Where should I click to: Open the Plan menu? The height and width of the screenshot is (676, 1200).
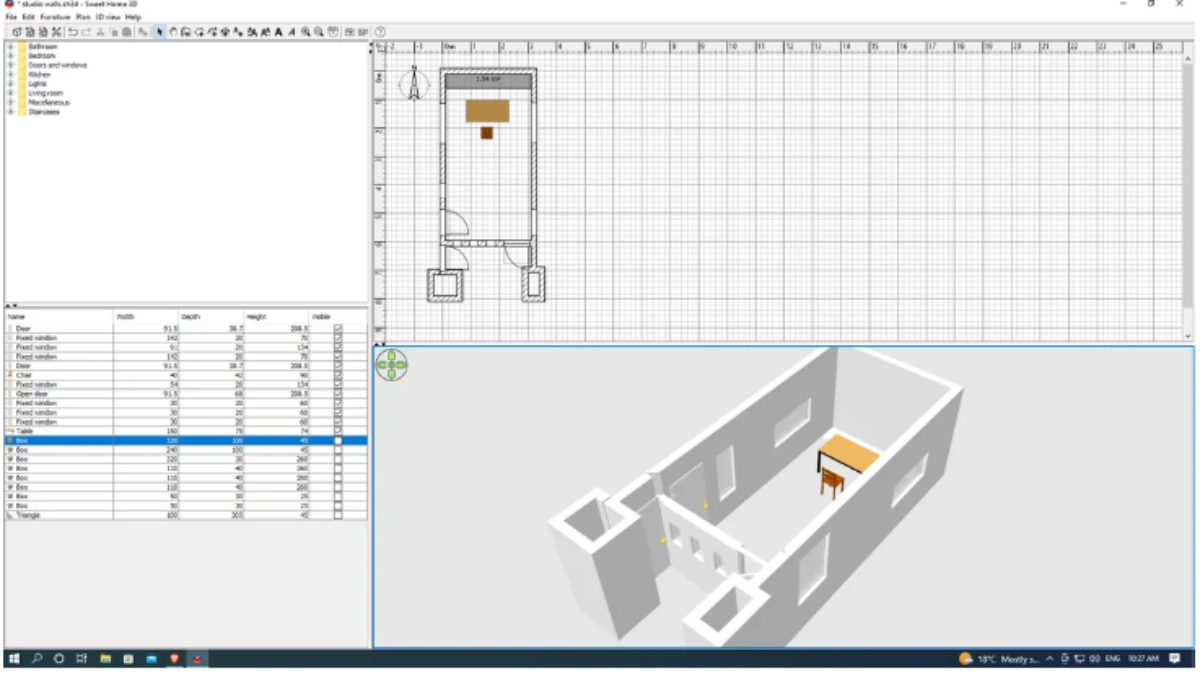(83, 17)
